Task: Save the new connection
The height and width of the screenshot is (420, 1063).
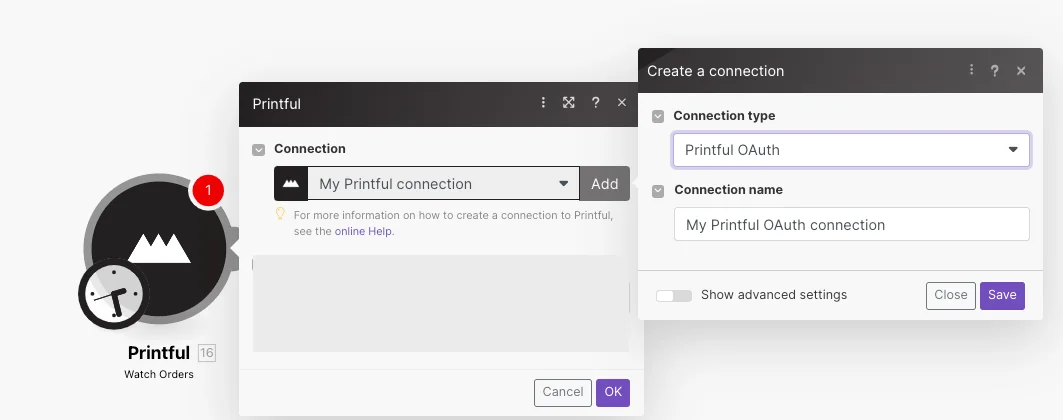Action: (x=1002, y=295)
